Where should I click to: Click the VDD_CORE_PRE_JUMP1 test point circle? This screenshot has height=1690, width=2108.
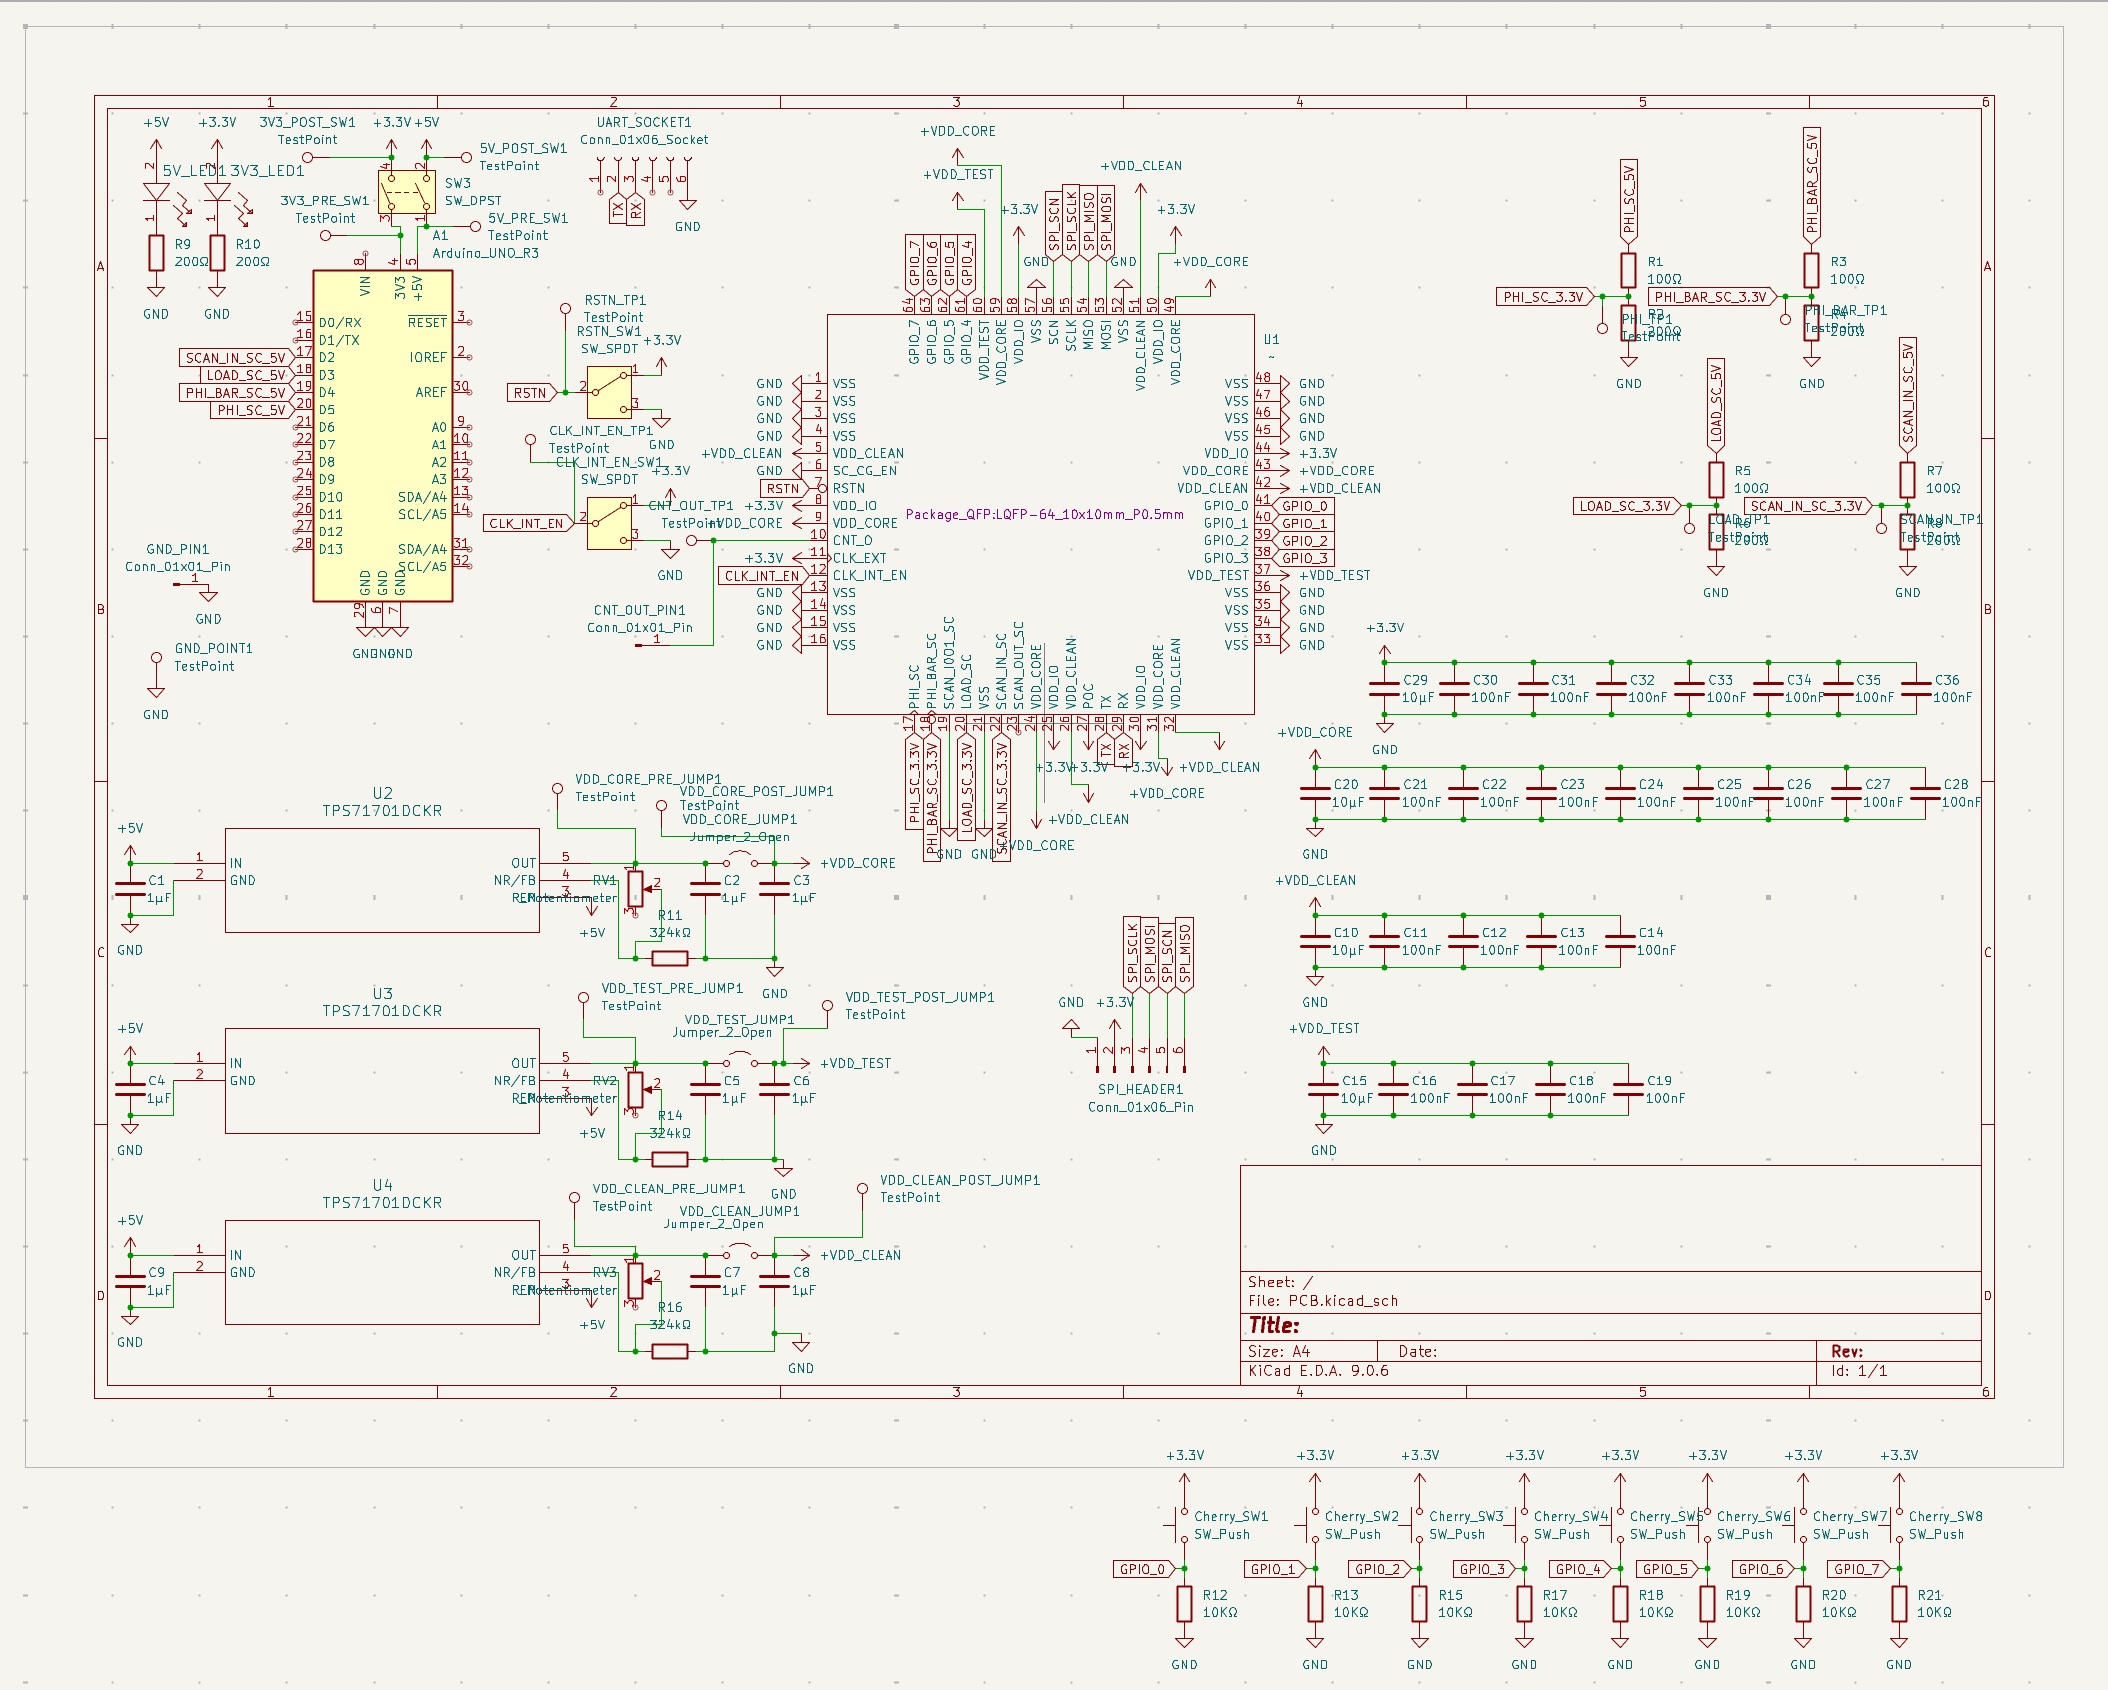coord(556,790)
